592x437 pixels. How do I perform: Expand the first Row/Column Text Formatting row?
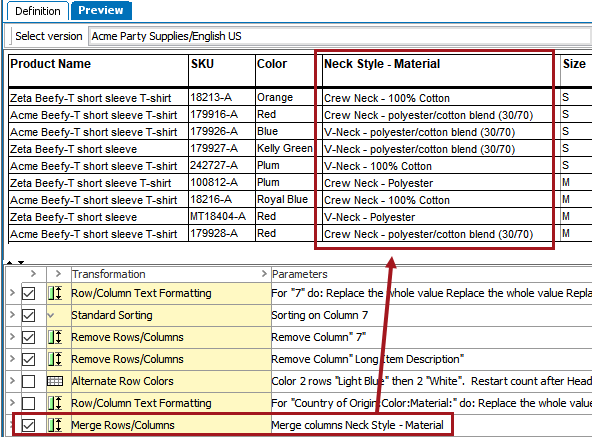[12, 293]
